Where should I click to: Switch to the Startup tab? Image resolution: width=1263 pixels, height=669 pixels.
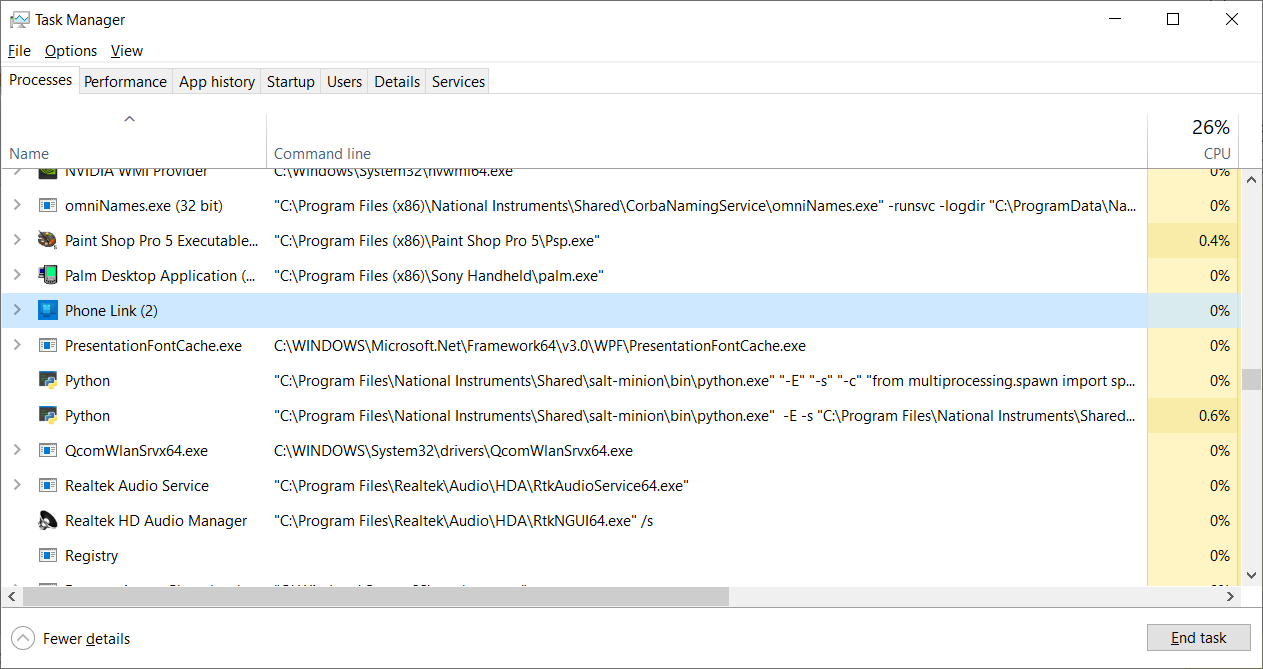[x=291, y=82]
